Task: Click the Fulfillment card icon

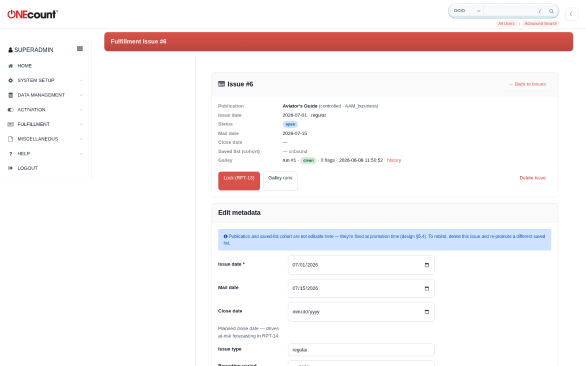Action: coord(10,124)
